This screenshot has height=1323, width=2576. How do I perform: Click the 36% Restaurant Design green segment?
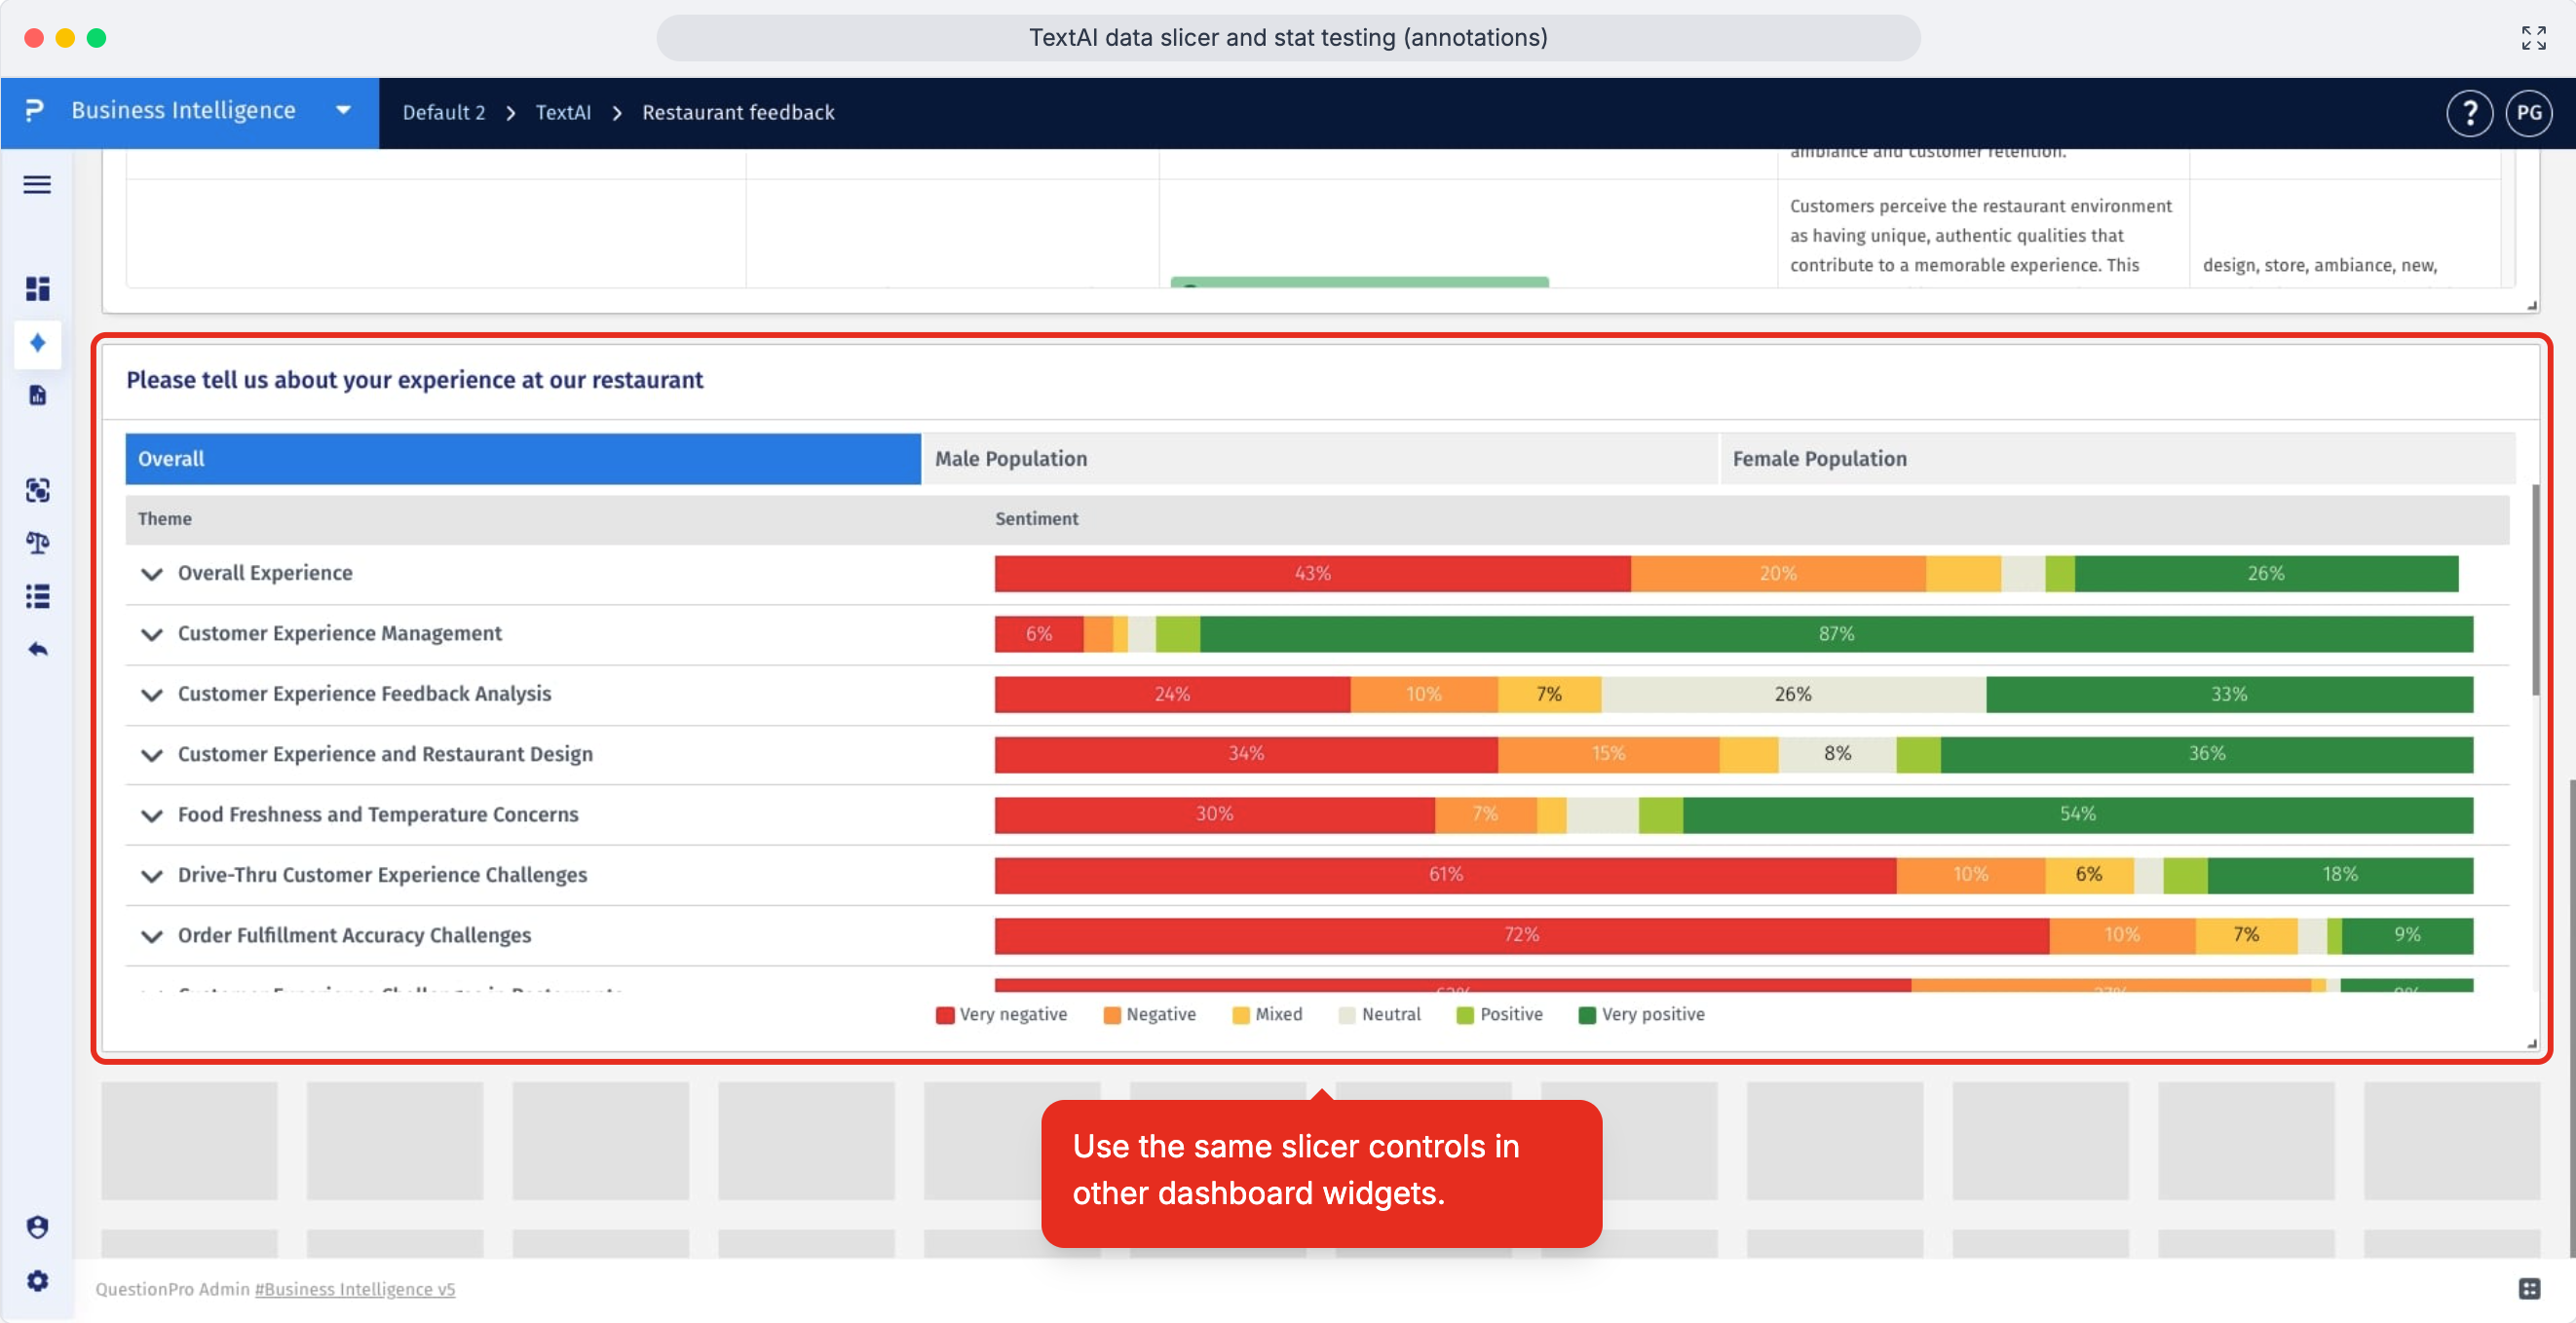tap(2206, 754)
